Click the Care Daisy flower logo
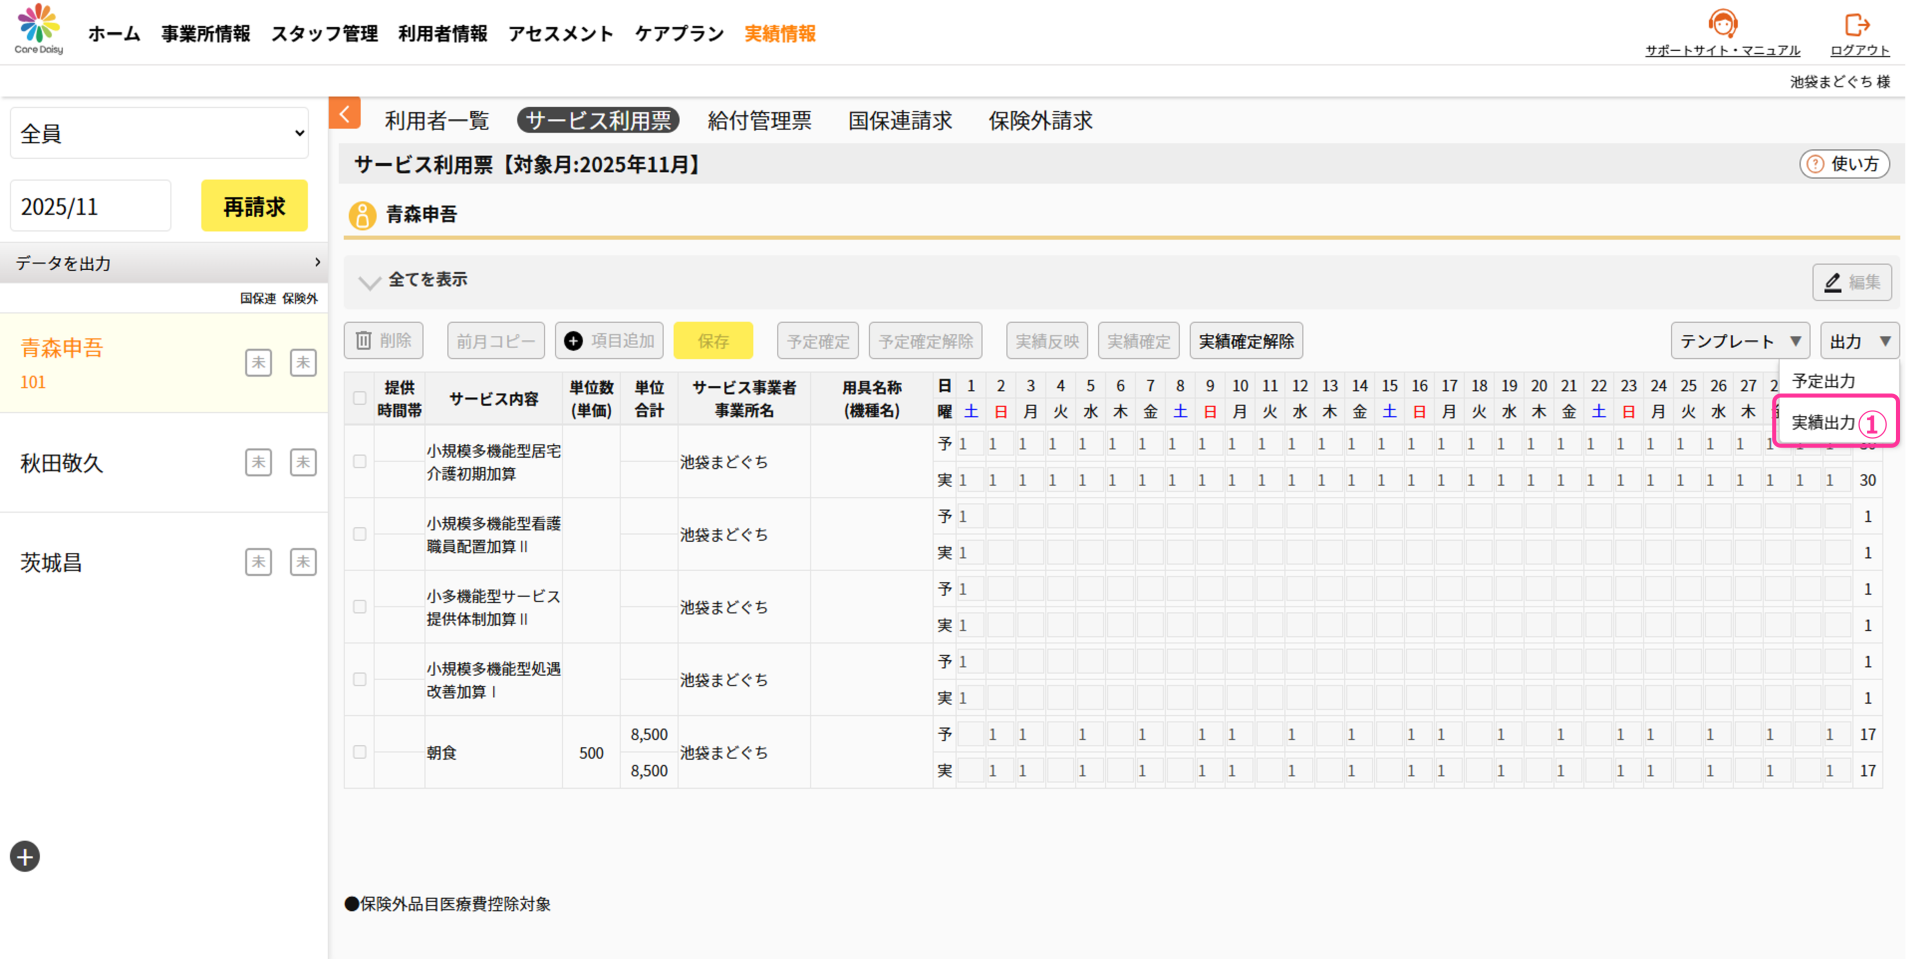 [38, 25]
